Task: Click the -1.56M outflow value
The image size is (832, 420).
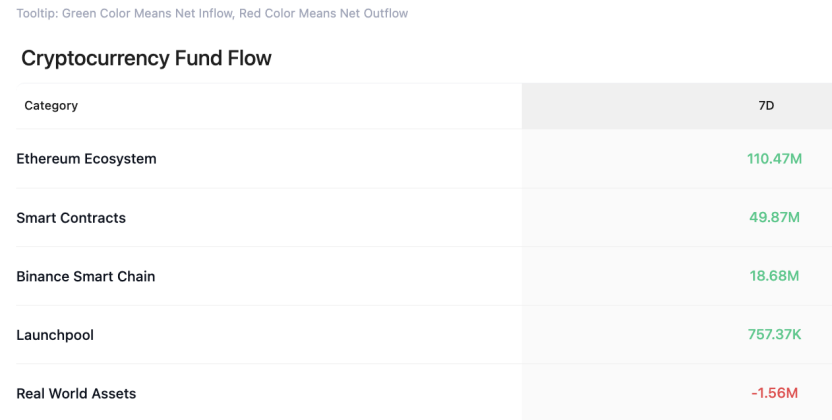Action: (x=774, y=393)
